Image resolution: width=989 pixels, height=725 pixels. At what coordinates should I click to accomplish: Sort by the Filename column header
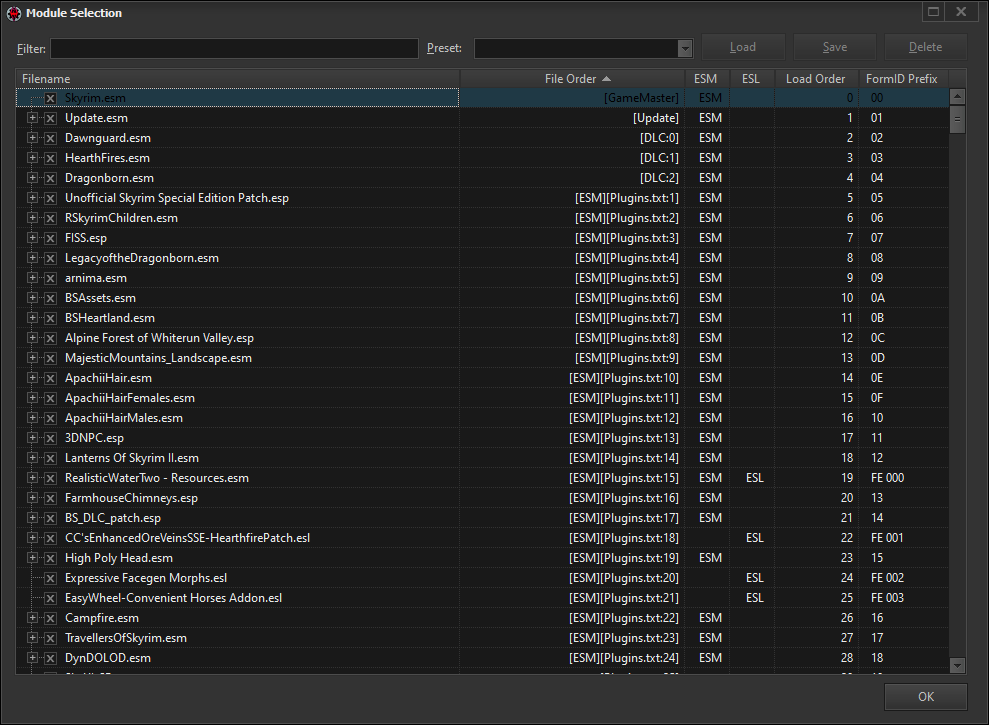point(238,79)
